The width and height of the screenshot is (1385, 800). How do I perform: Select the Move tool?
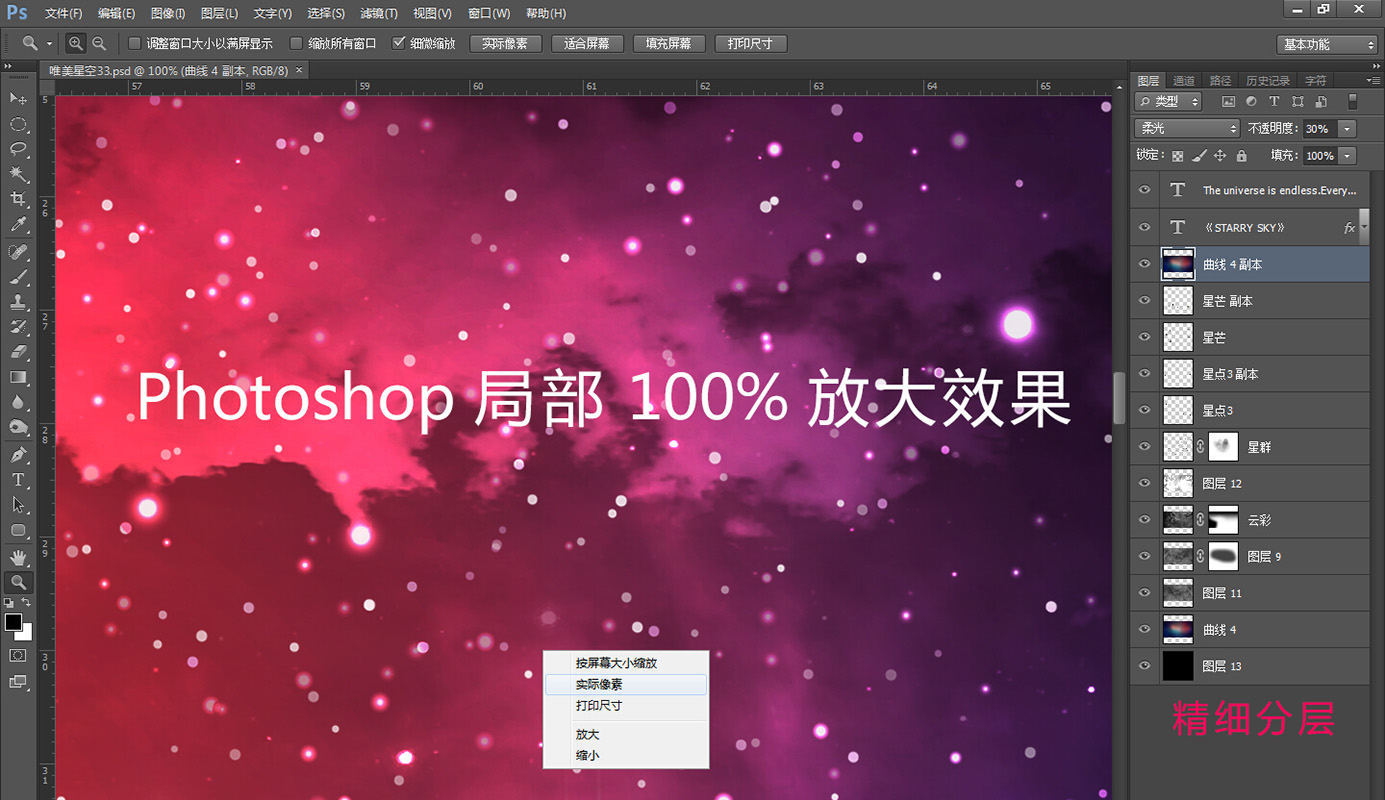click(18, 98)
